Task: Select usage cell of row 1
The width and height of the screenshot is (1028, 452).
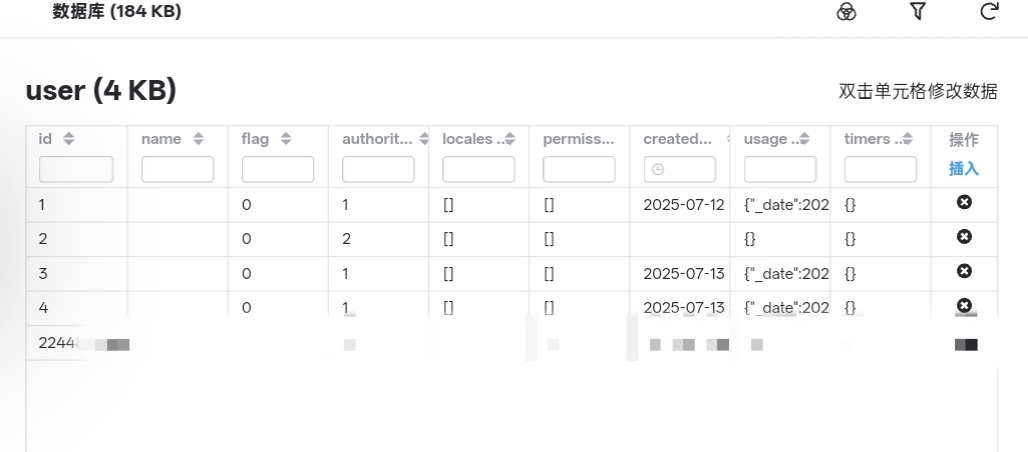Action: pyautogui.click(x=780, y=205)
